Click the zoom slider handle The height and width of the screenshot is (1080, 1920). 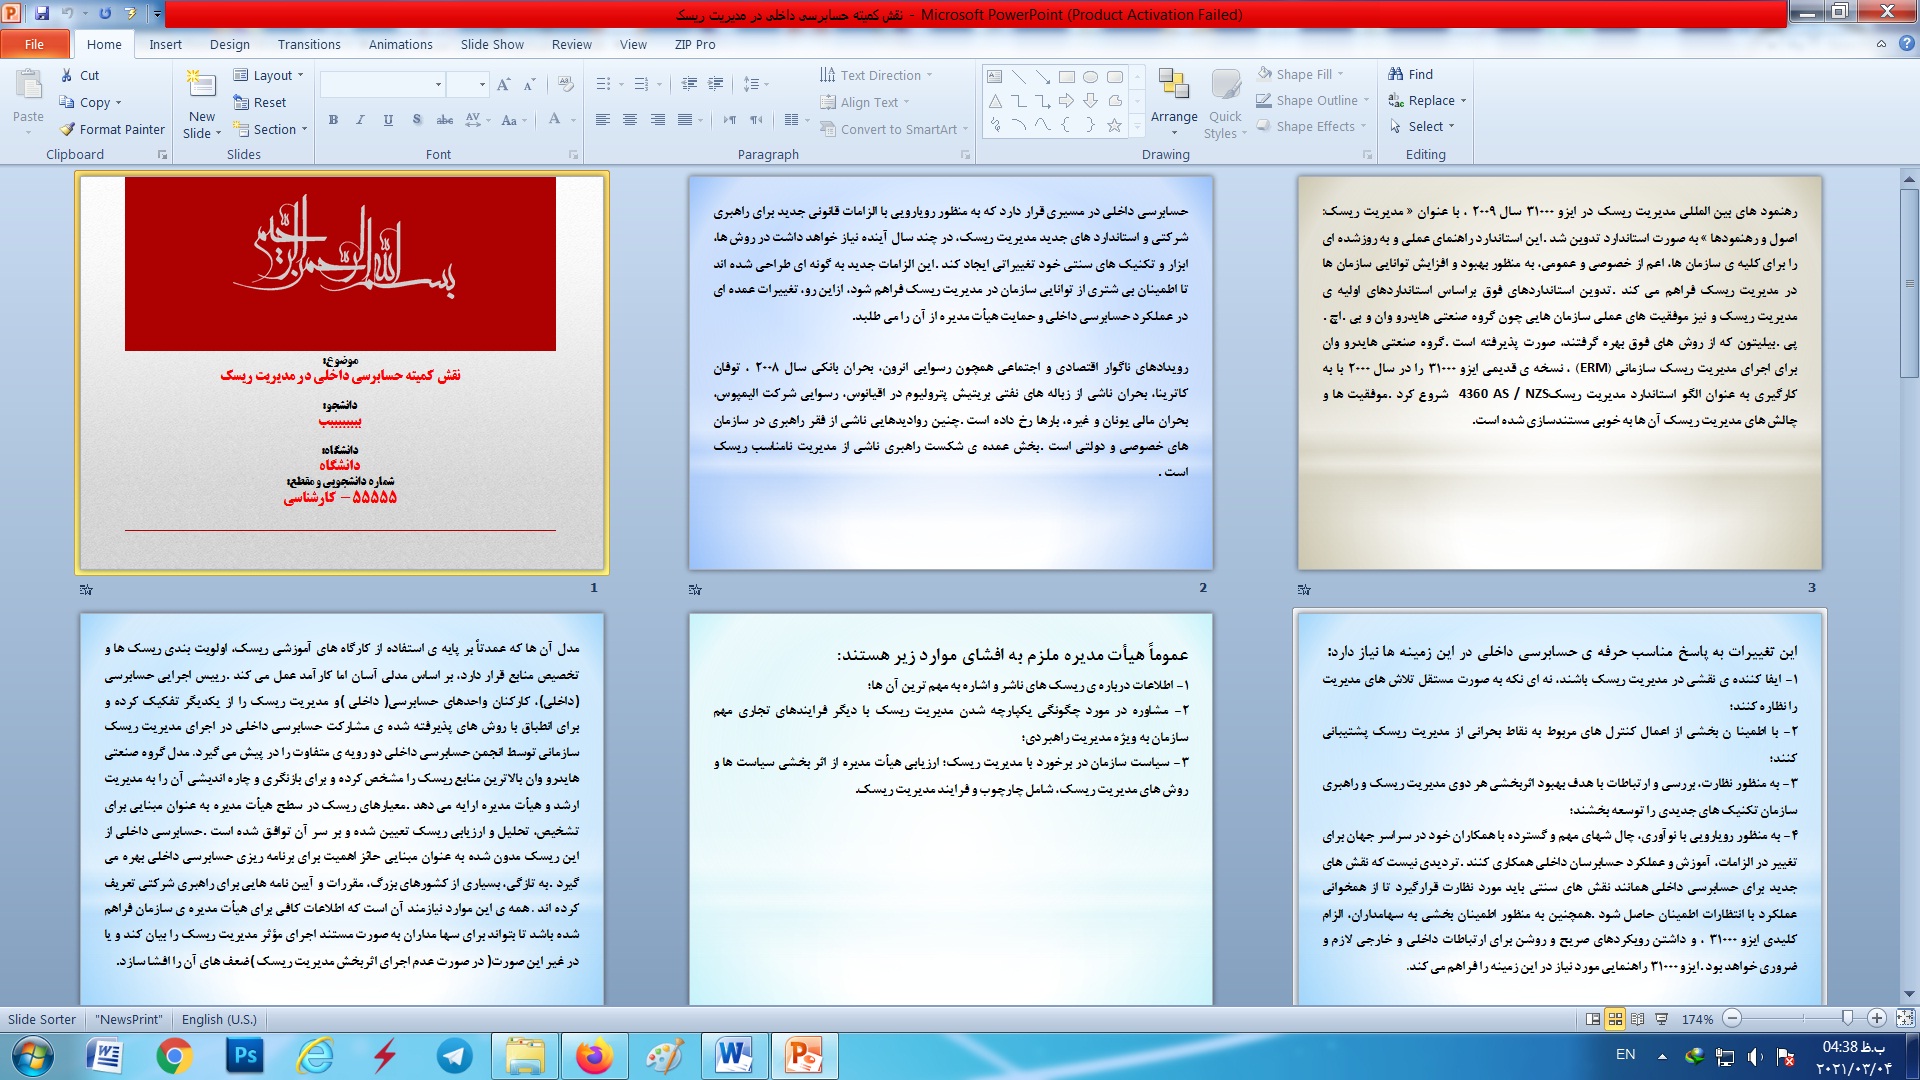1847,1018
